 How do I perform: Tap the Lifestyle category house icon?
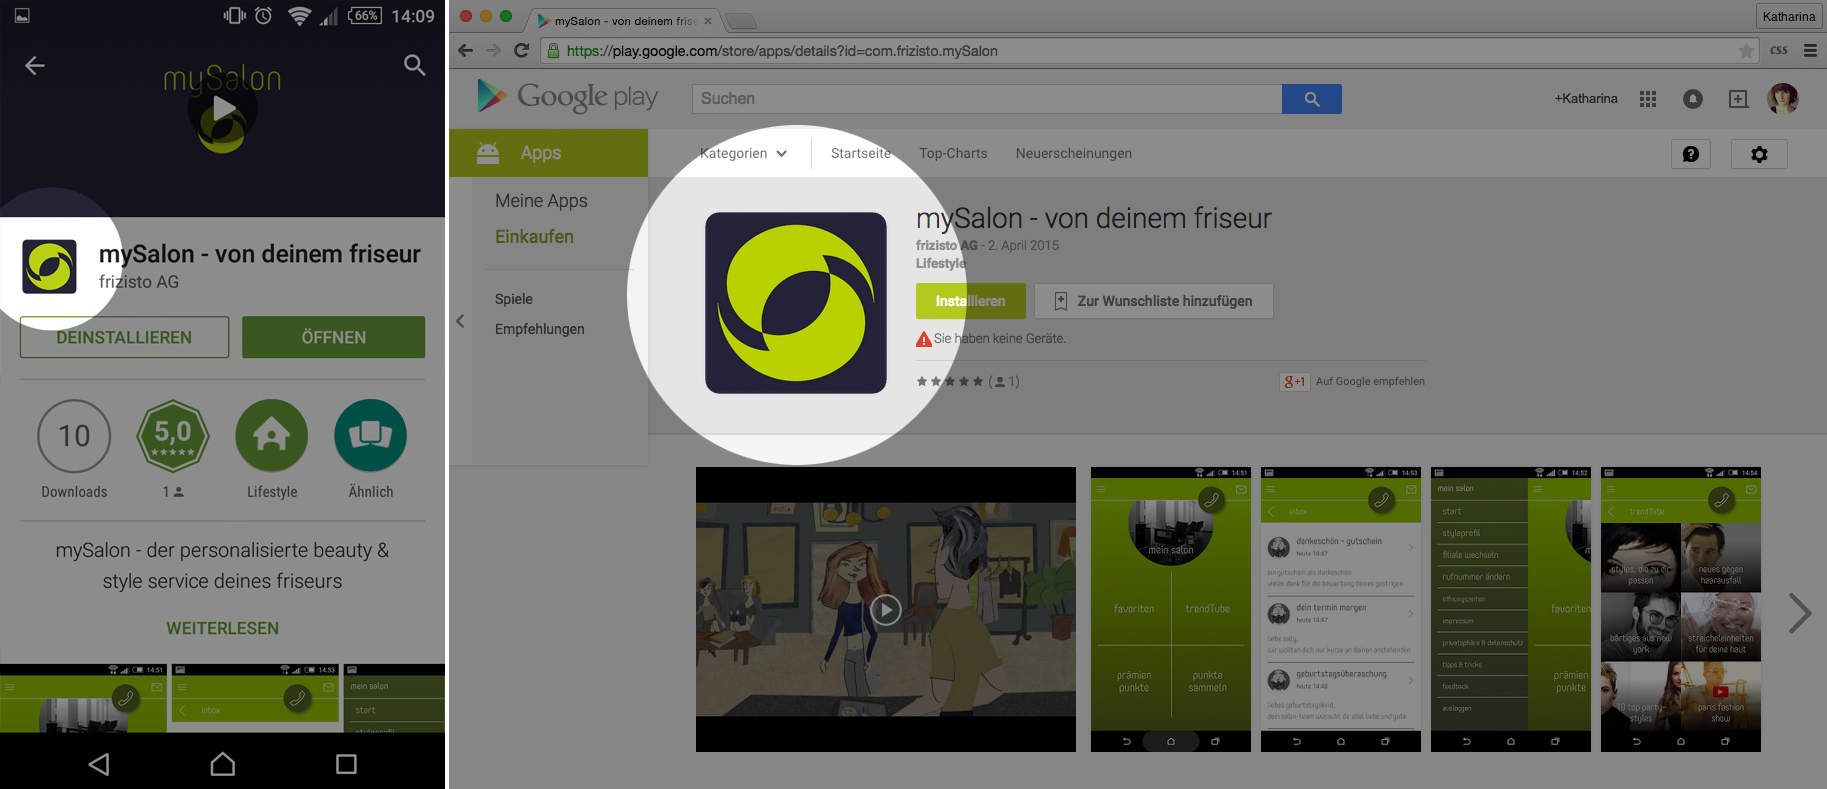click(x=272, y=436)
